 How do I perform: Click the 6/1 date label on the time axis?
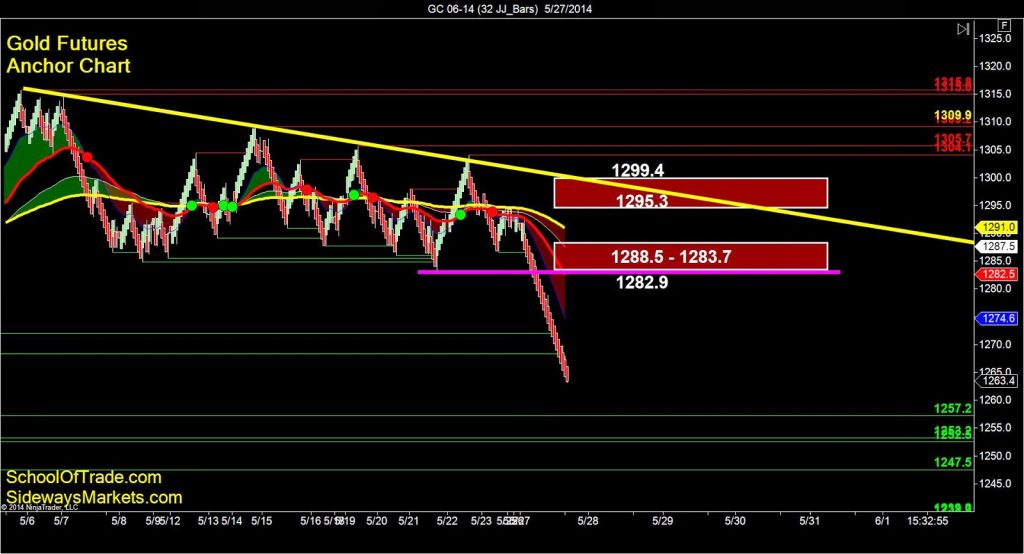click(882, 521)
